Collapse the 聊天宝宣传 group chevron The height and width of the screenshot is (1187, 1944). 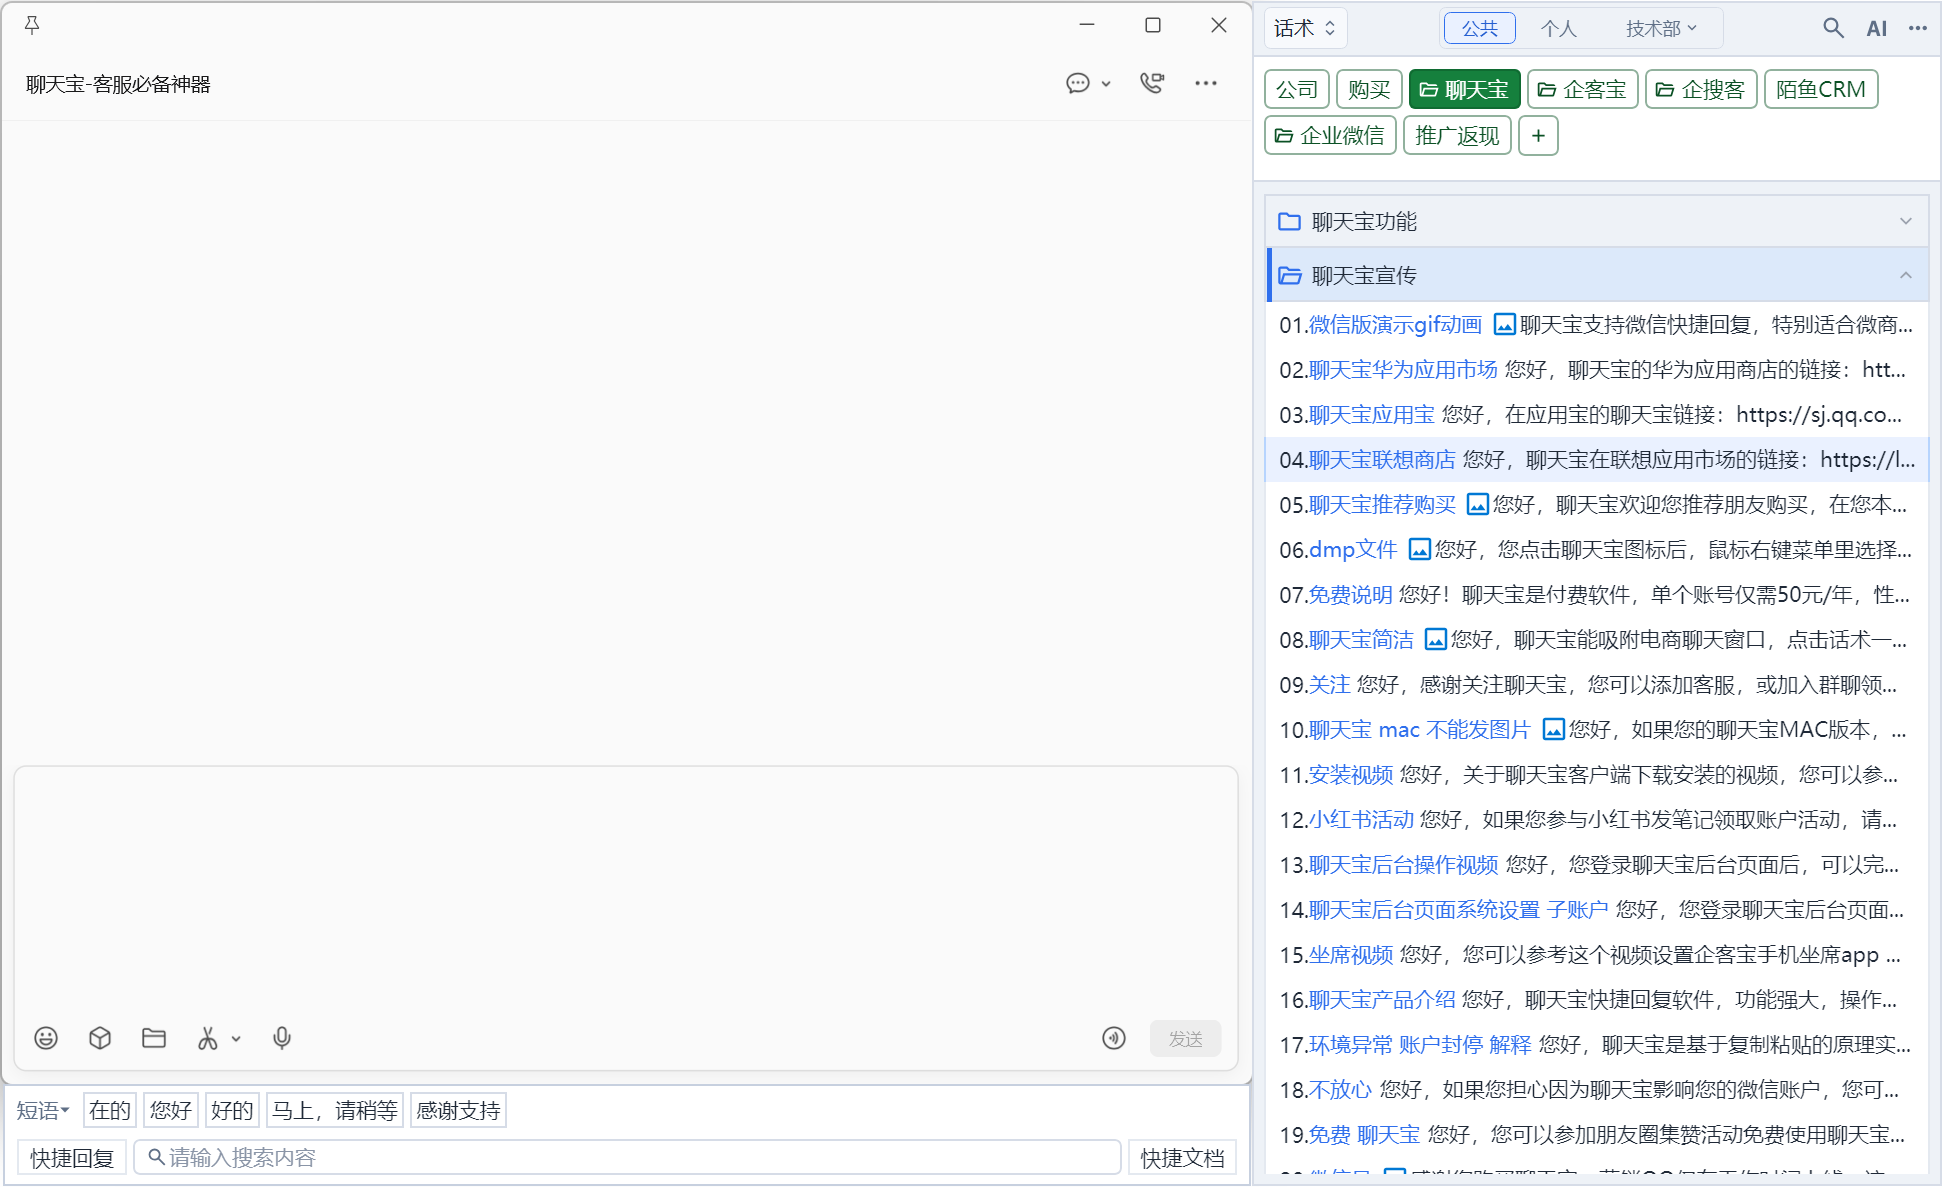1906,276
